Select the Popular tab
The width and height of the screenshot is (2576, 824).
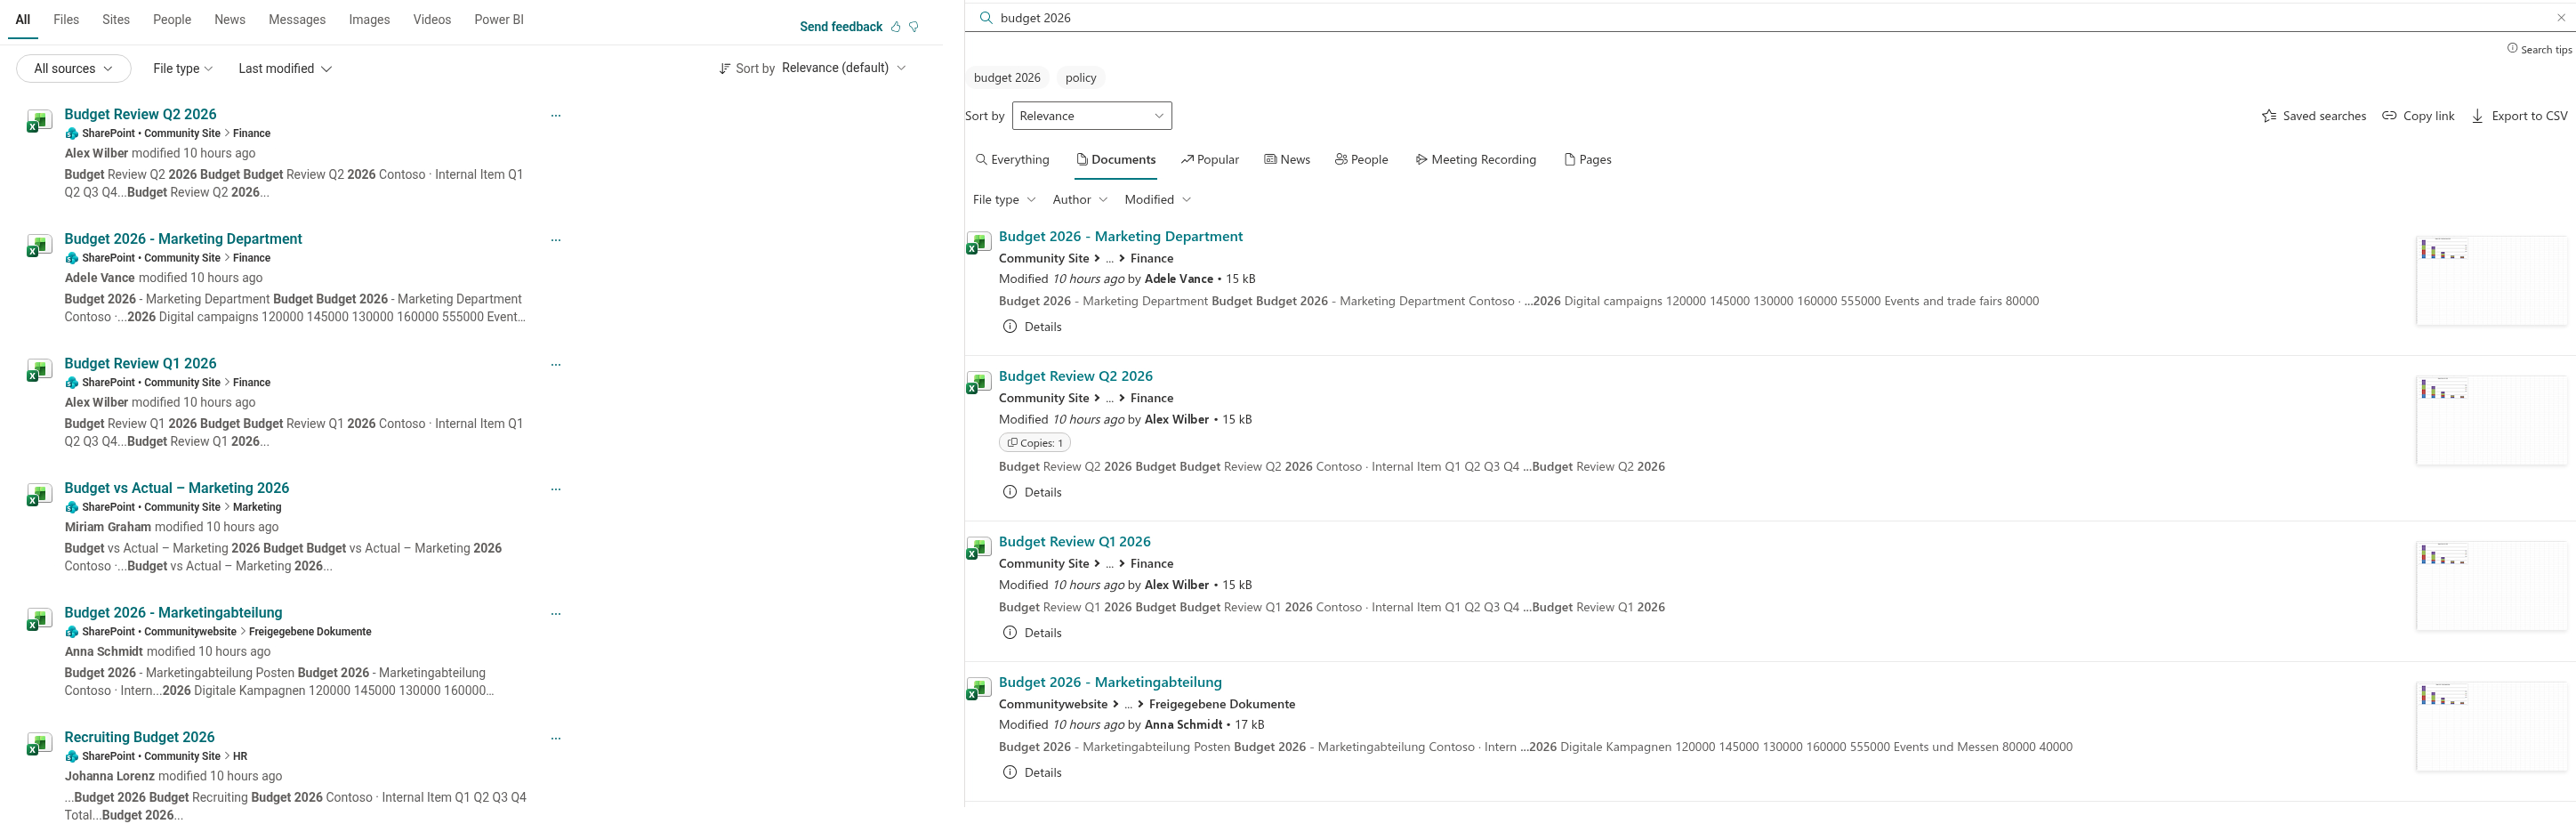click(1210, 160)
